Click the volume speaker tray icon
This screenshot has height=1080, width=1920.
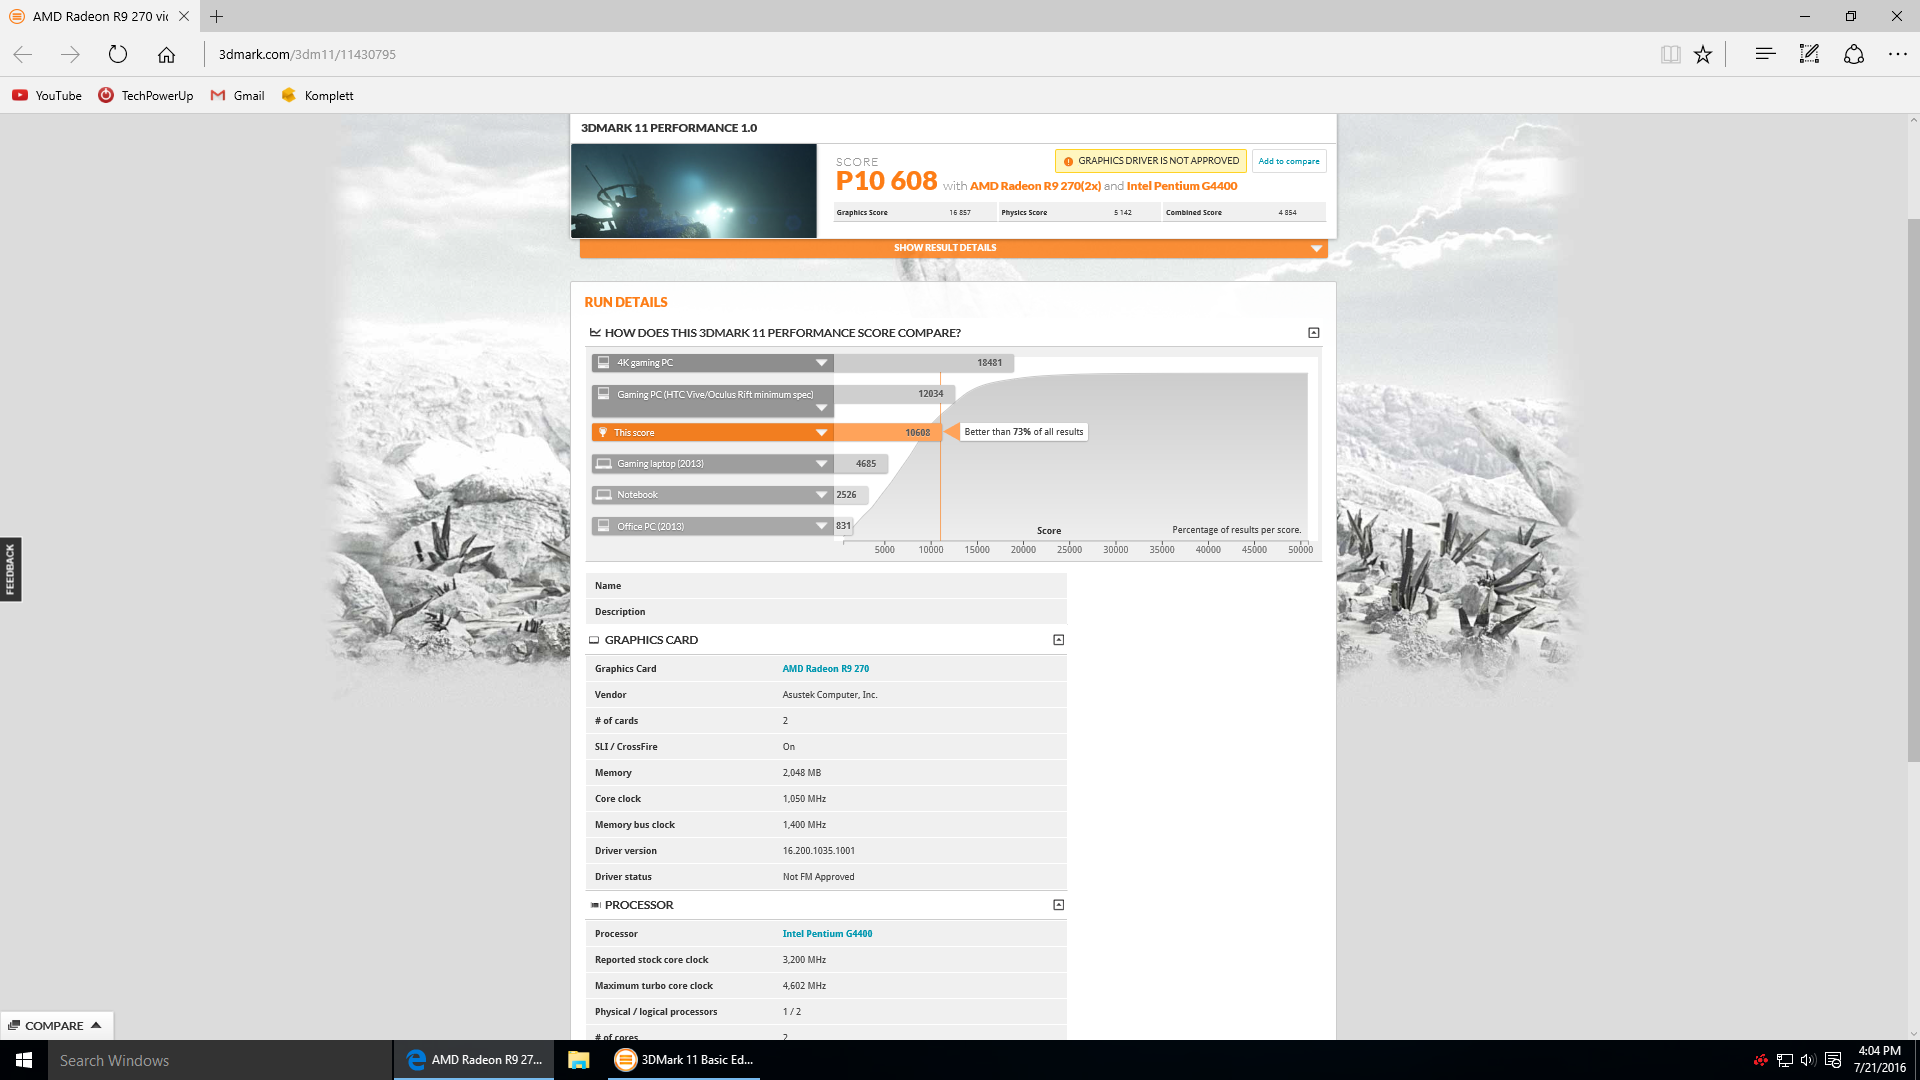(x=1808, y=1060)
